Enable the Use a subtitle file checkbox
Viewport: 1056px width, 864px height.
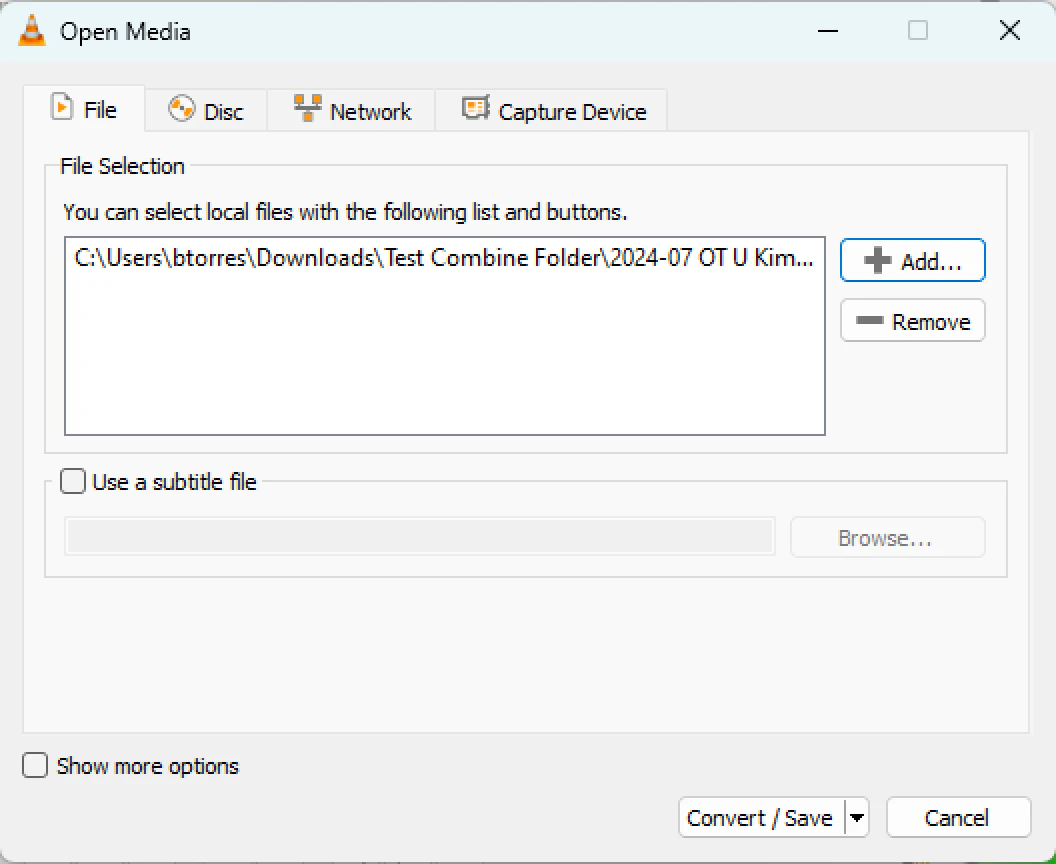pyautogui.click(x=72, y=481)
